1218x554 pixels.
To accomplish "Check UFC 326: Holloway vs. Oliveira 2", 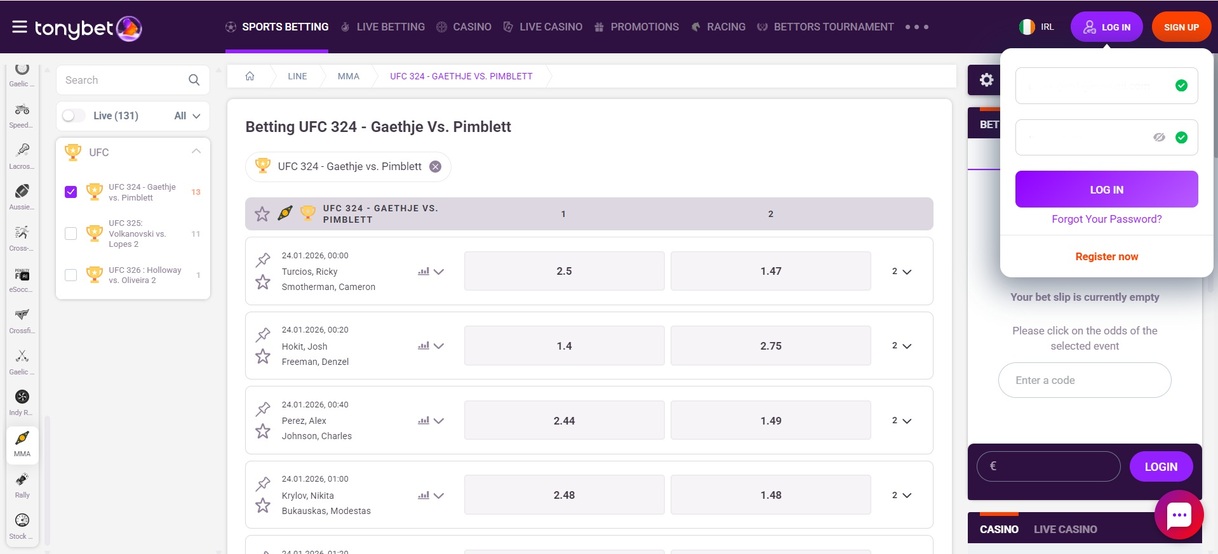I will 71,275.
